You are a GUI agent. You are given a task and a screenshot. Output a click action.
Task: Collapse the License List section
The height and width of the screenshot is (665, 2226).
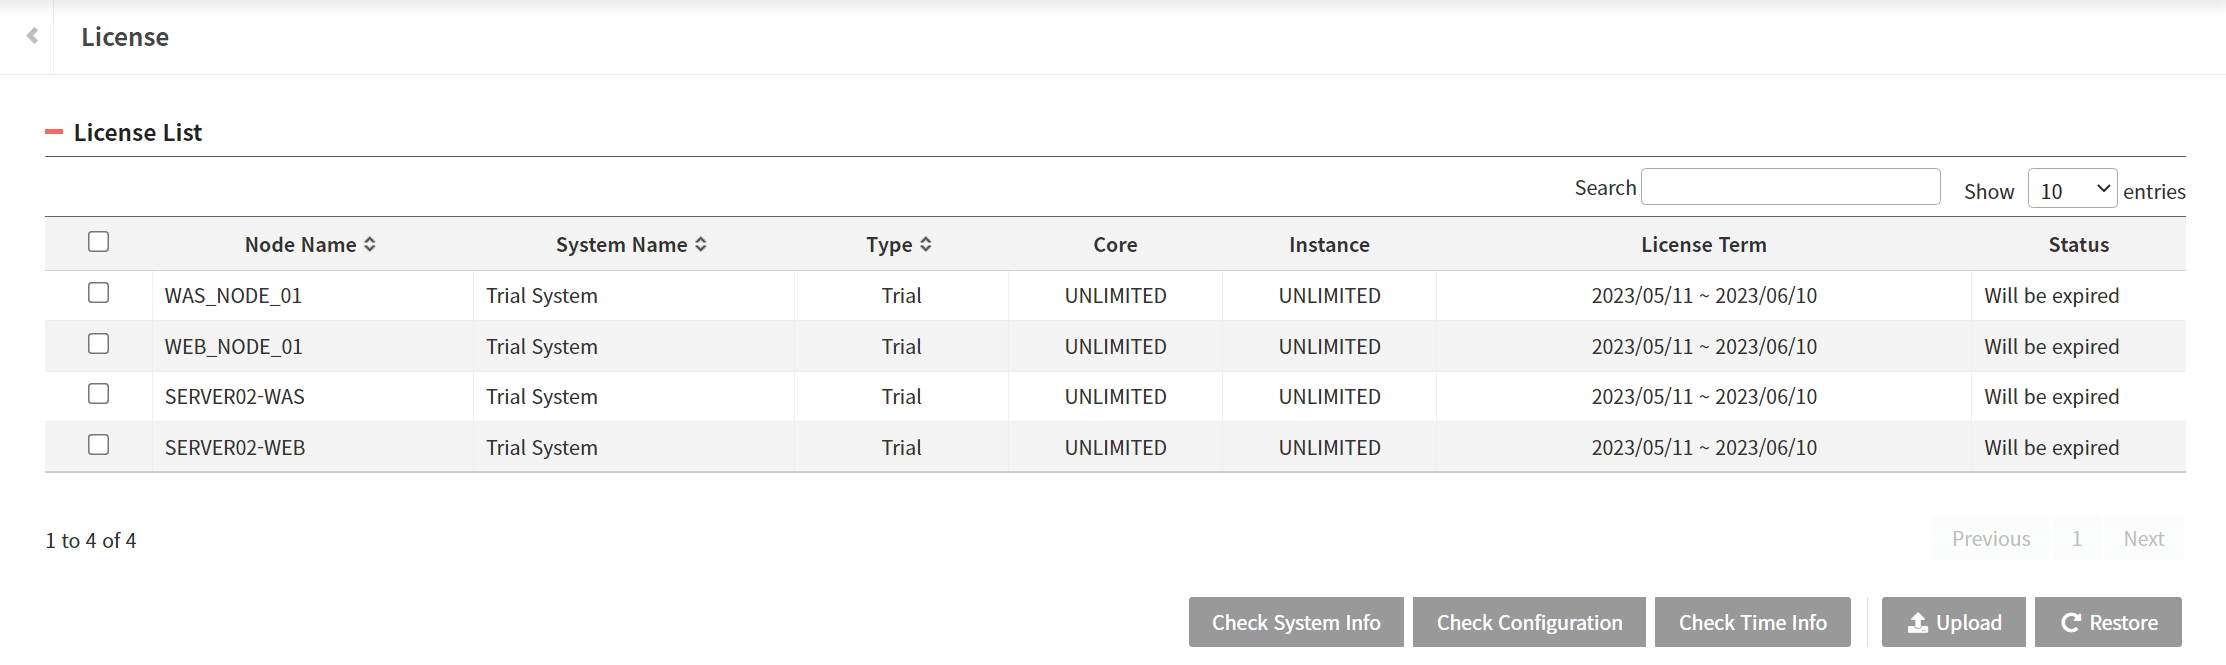[54, 132]
